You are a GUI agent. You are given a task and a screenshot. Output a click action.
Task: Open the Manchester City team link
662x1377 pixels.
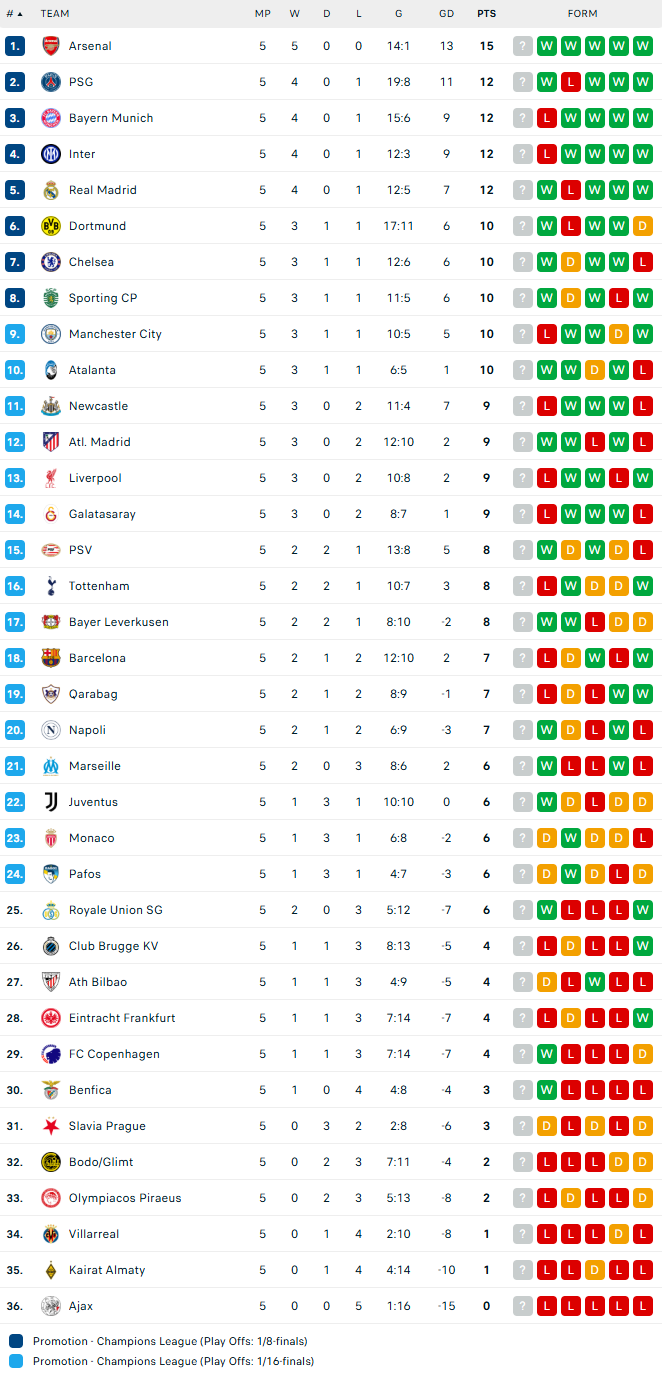(115, 334)
